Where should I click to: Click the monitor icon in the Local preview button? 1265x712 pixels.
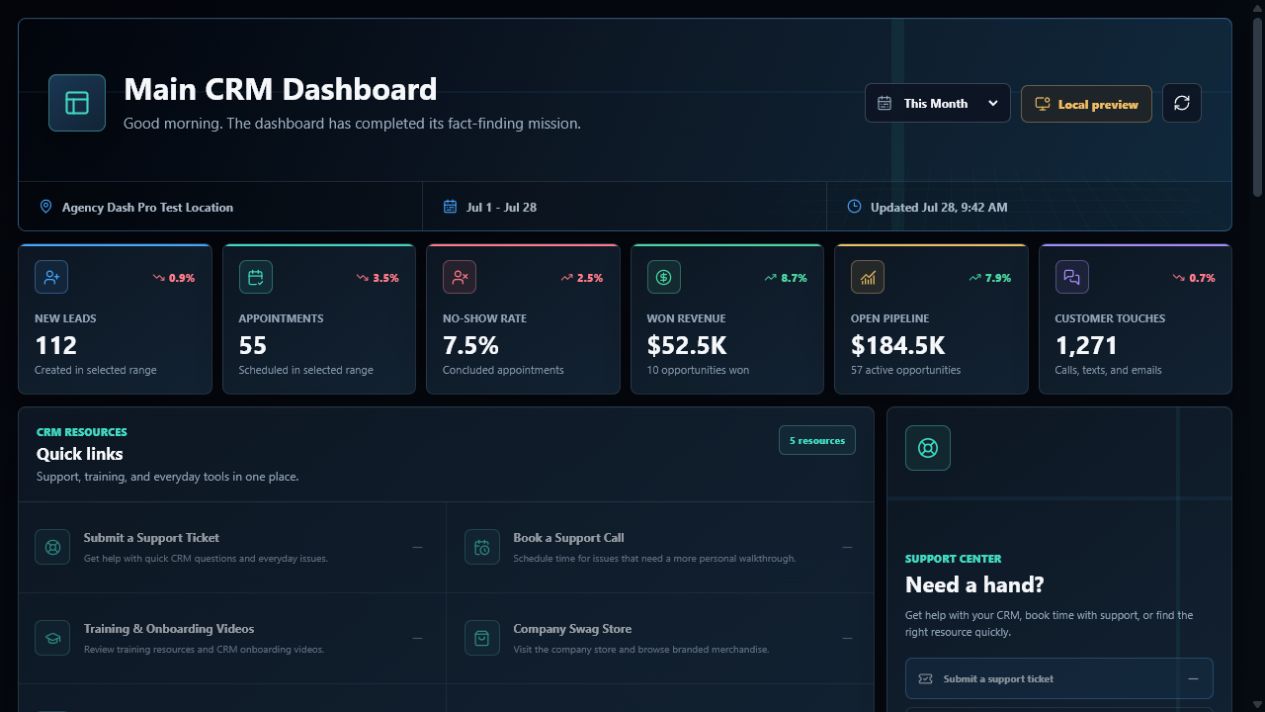[x=1042, y=104]
